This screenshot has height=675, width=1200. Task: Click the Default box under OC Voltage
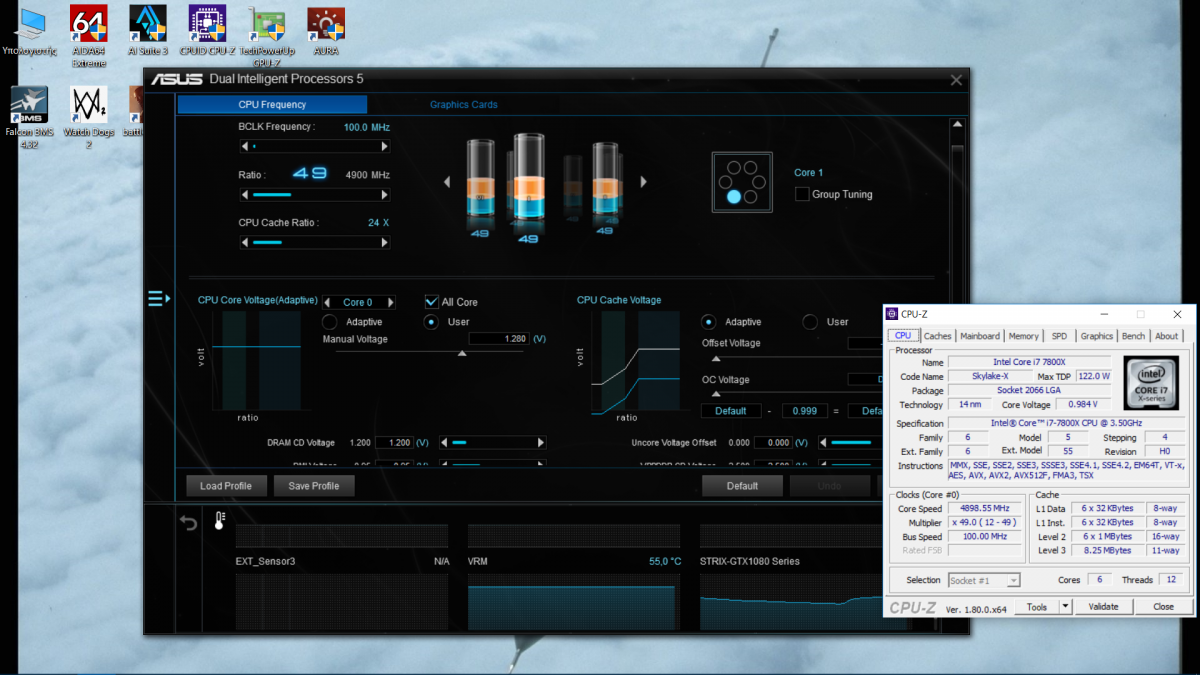click(731, 411)
